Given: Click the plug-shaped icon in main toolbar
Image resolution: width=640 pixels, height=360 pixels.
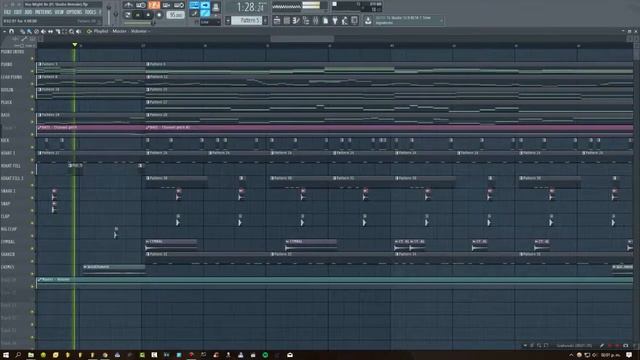Looking at the screenshot, I should tap(335, 20).
